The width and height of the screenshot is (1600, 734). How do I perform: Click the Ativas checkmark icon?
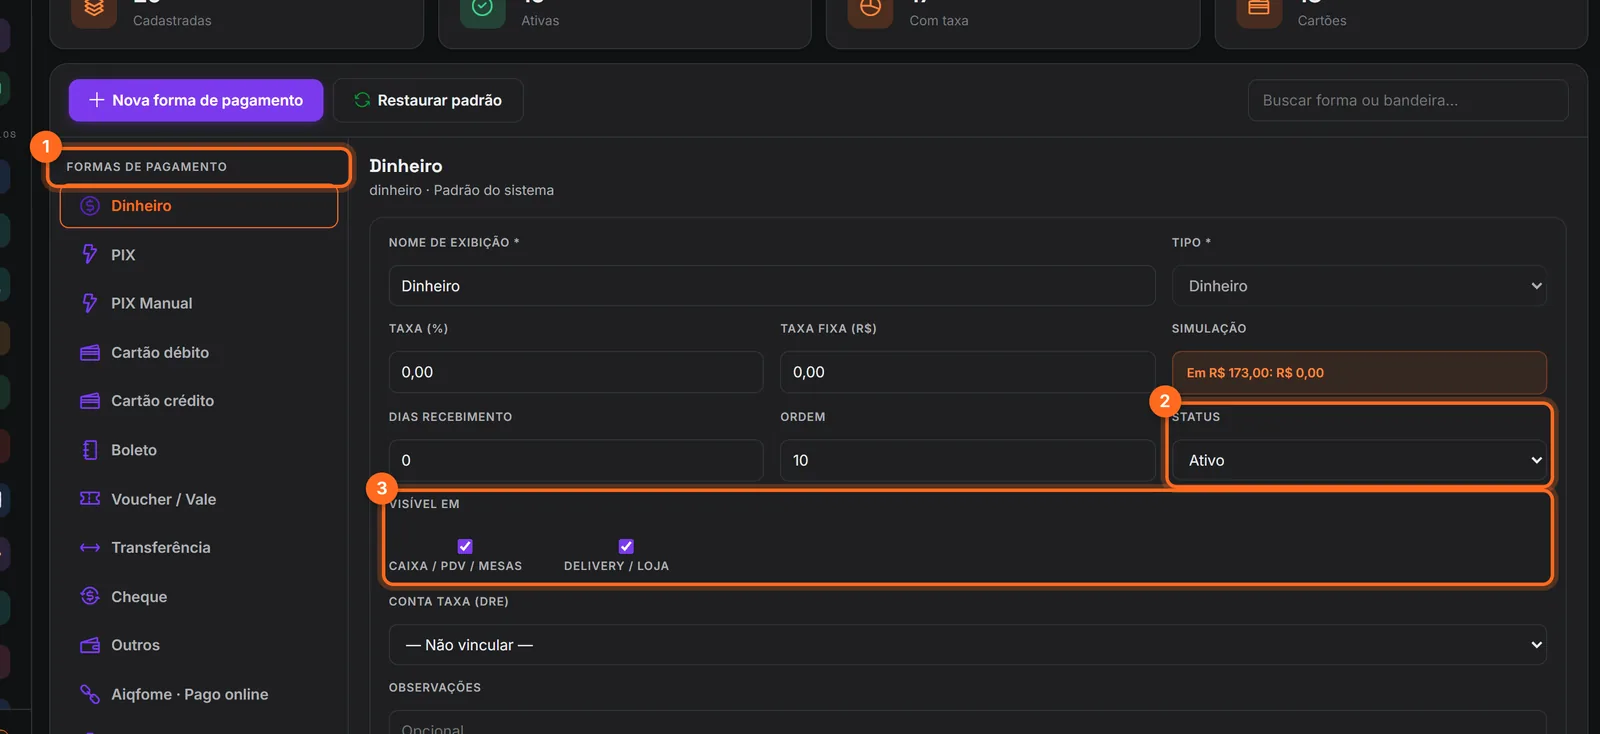482,8
